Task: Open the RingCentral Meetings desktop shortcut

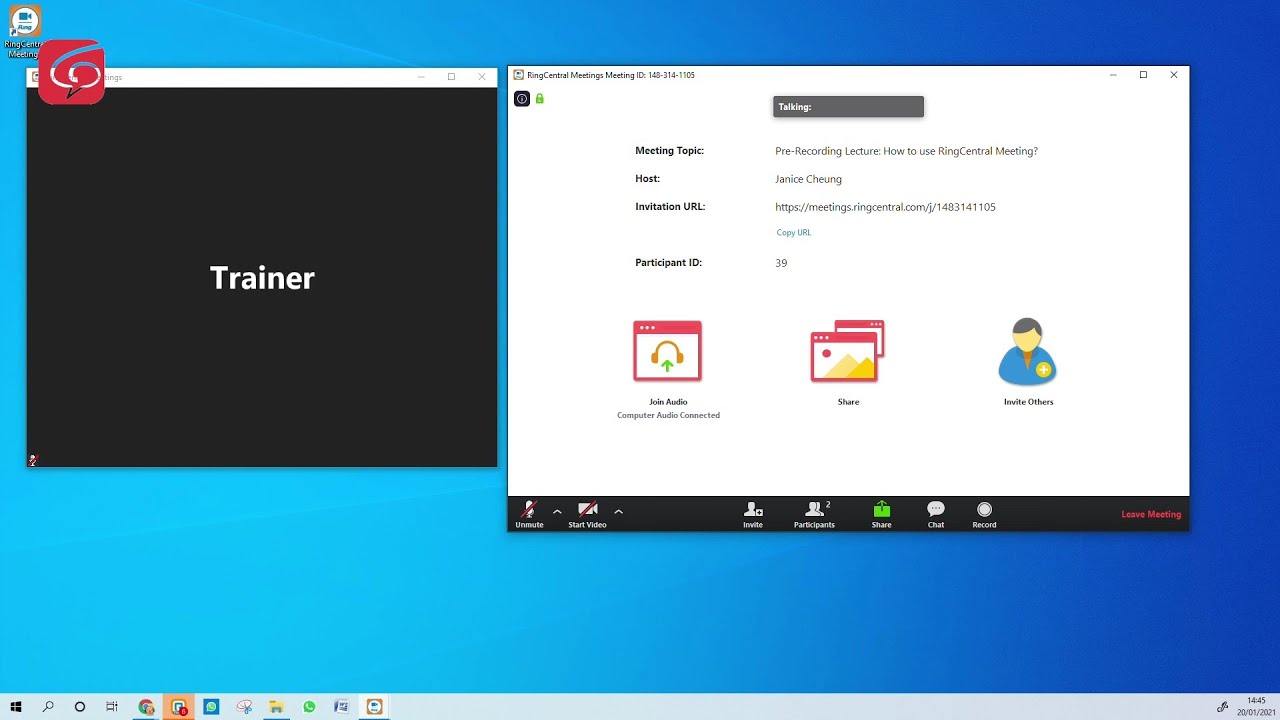Action: coord(25,30)
